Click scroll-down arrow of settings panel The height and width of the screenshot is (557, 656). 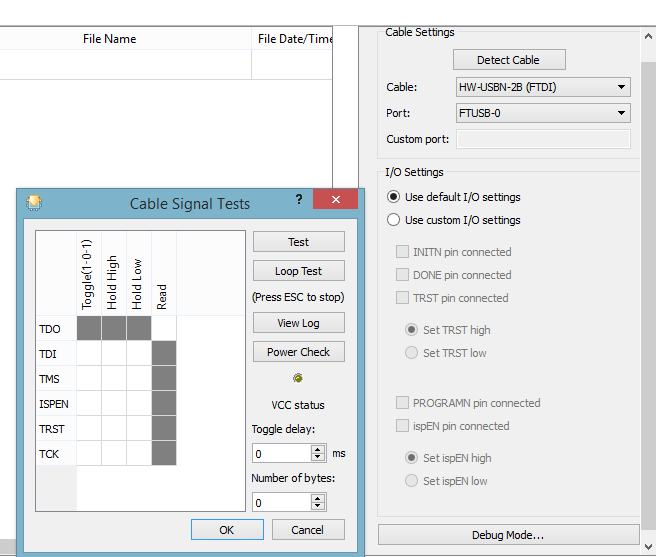click(648, 547)
